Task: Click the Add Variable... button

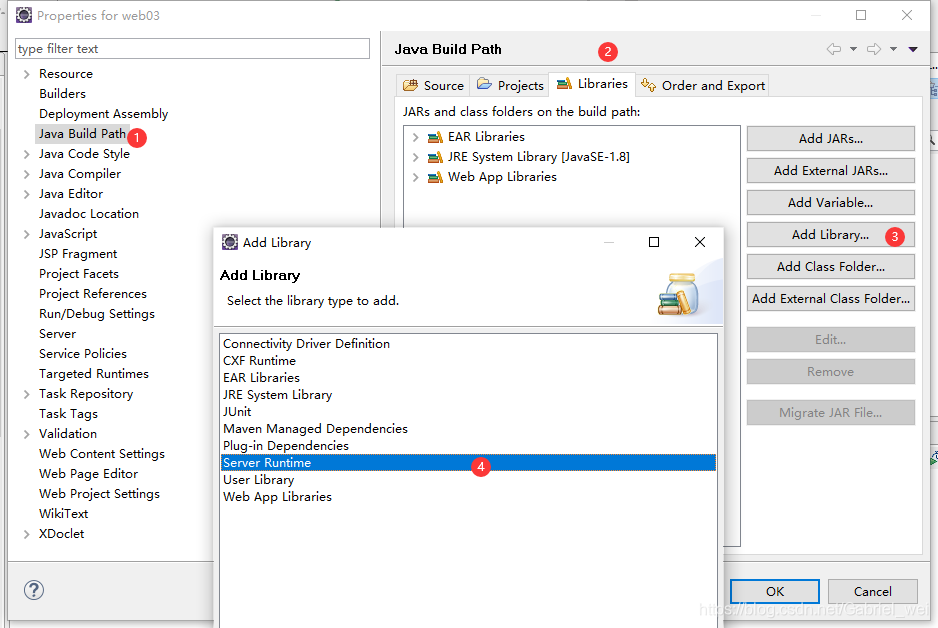Action: 830,203
